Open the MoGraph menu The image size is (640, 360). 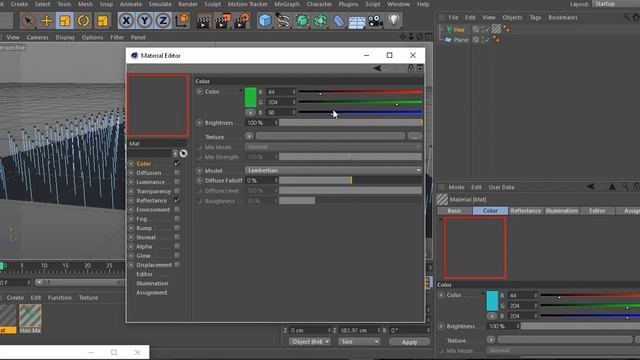287,4
